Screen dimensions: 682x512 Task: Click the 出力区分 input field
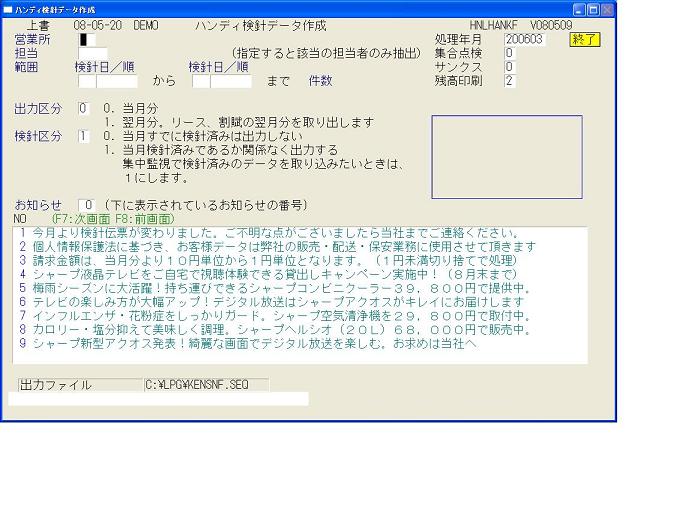84,108
